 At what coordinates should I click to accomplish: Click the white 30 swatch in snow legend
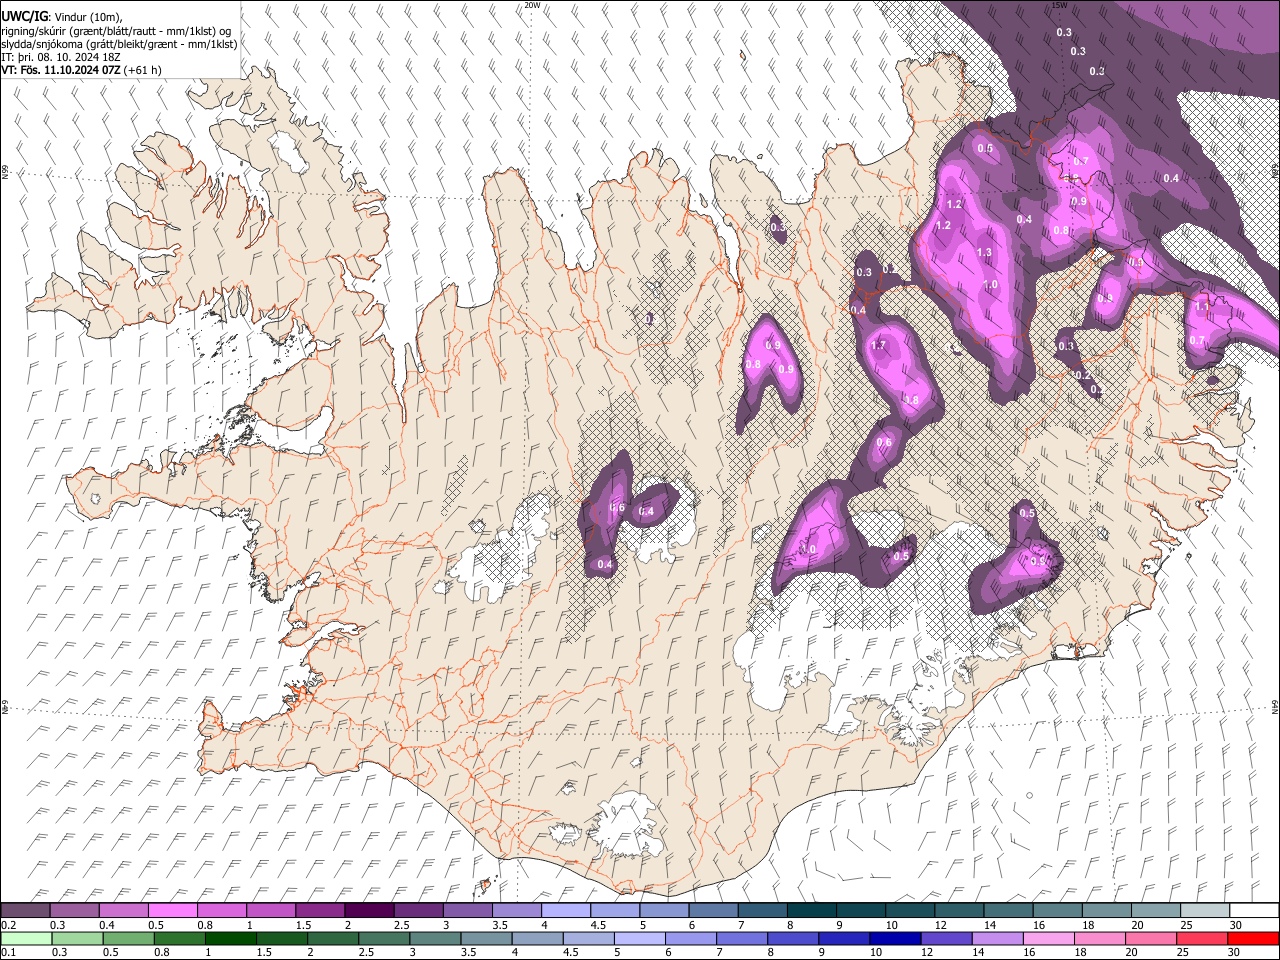coord(1254,910)
